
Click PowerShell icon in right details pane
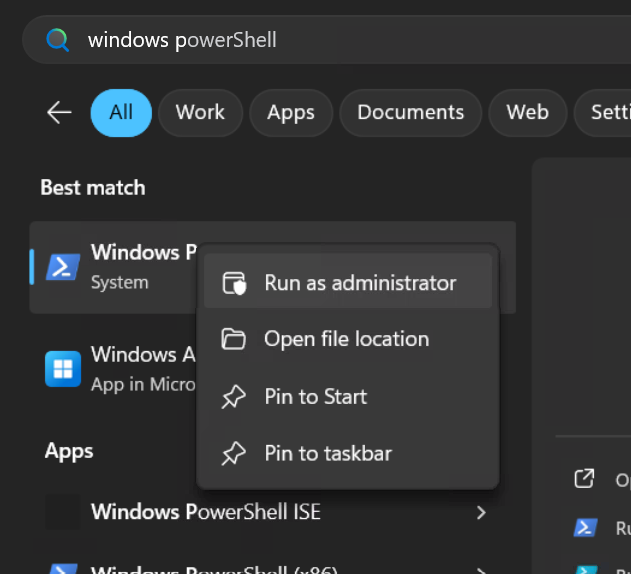coord(586,528)
